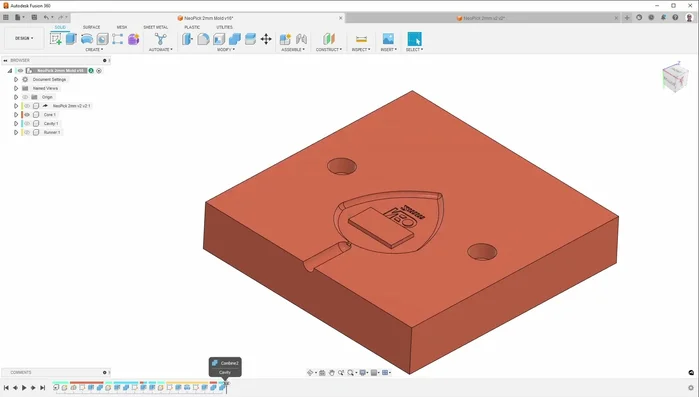Step timeline back one feature
699x397 pixels.
tap(15, 388)
